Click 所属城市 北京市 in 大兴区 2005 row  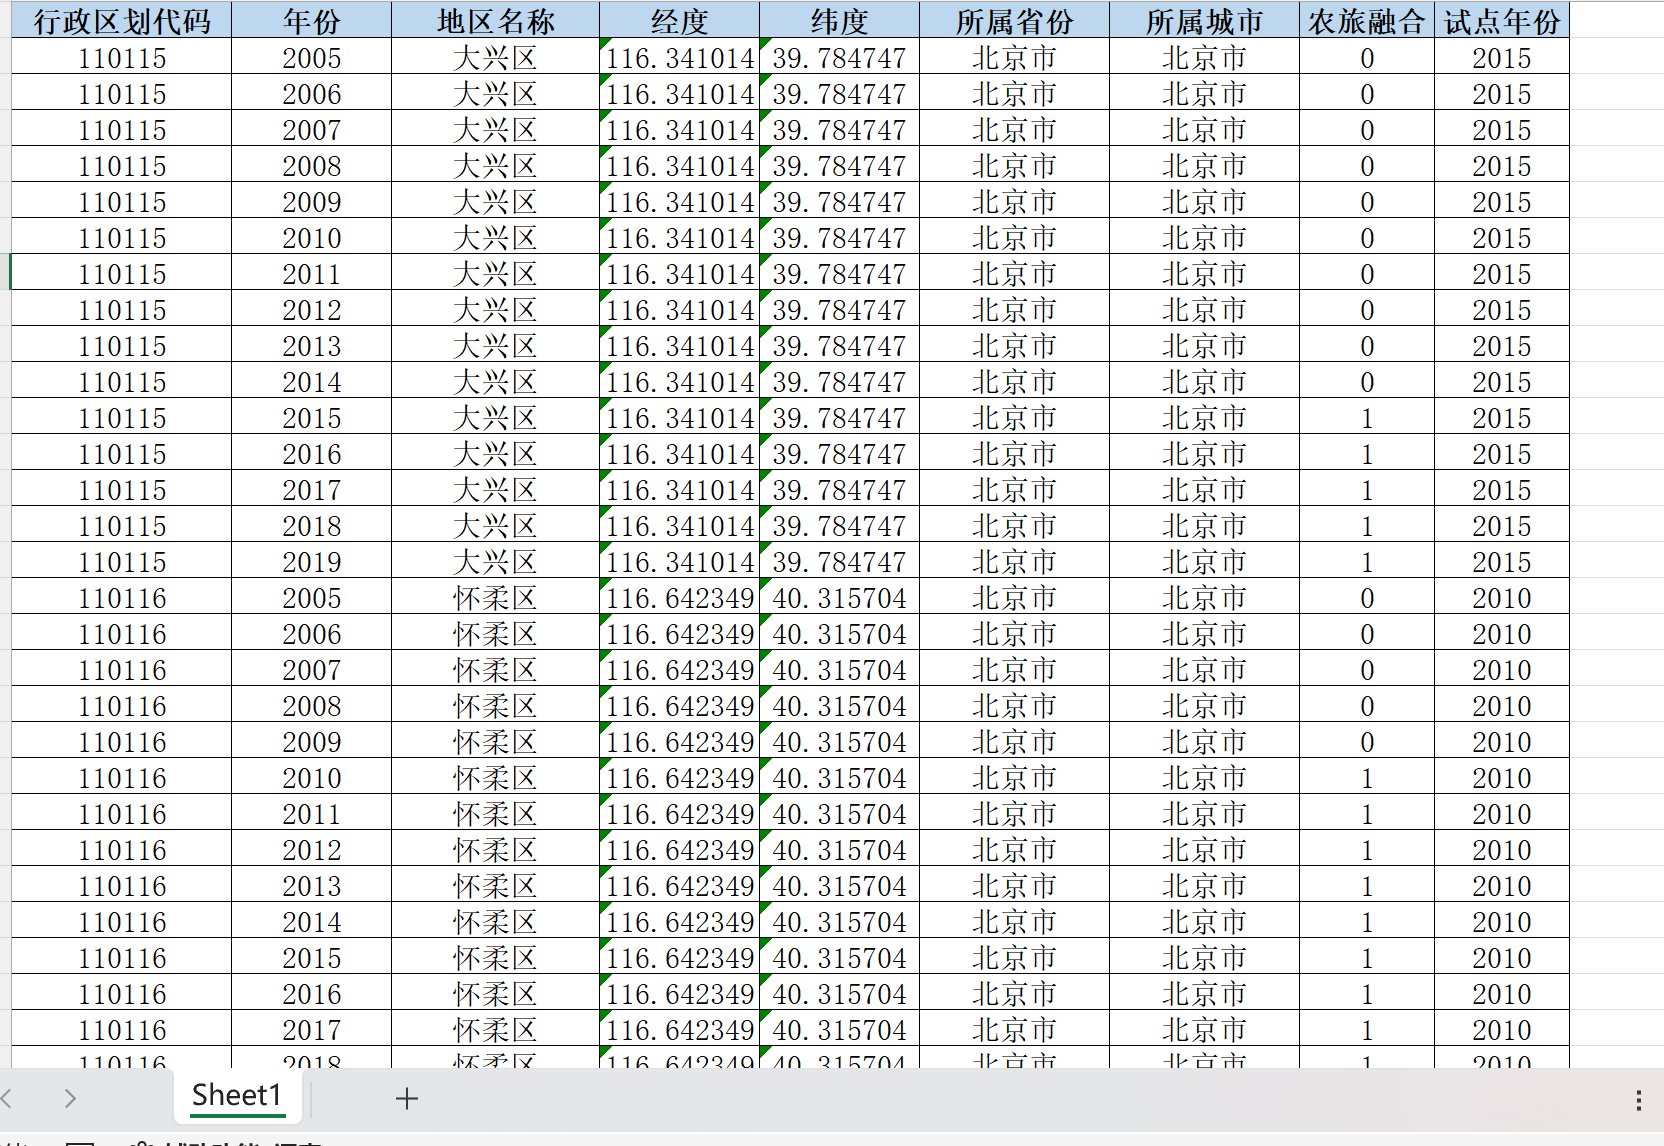(1205, 58)
